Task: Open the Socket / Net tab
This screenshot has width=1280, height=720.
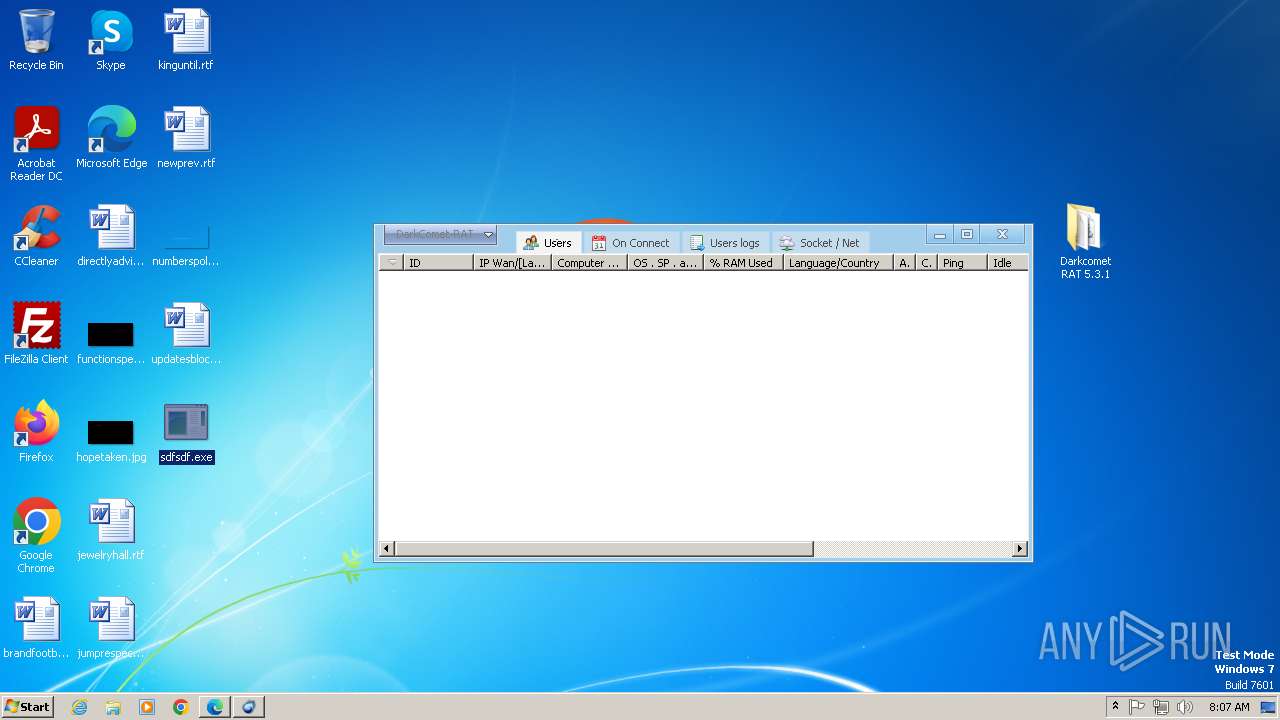Action: [820, 243]
